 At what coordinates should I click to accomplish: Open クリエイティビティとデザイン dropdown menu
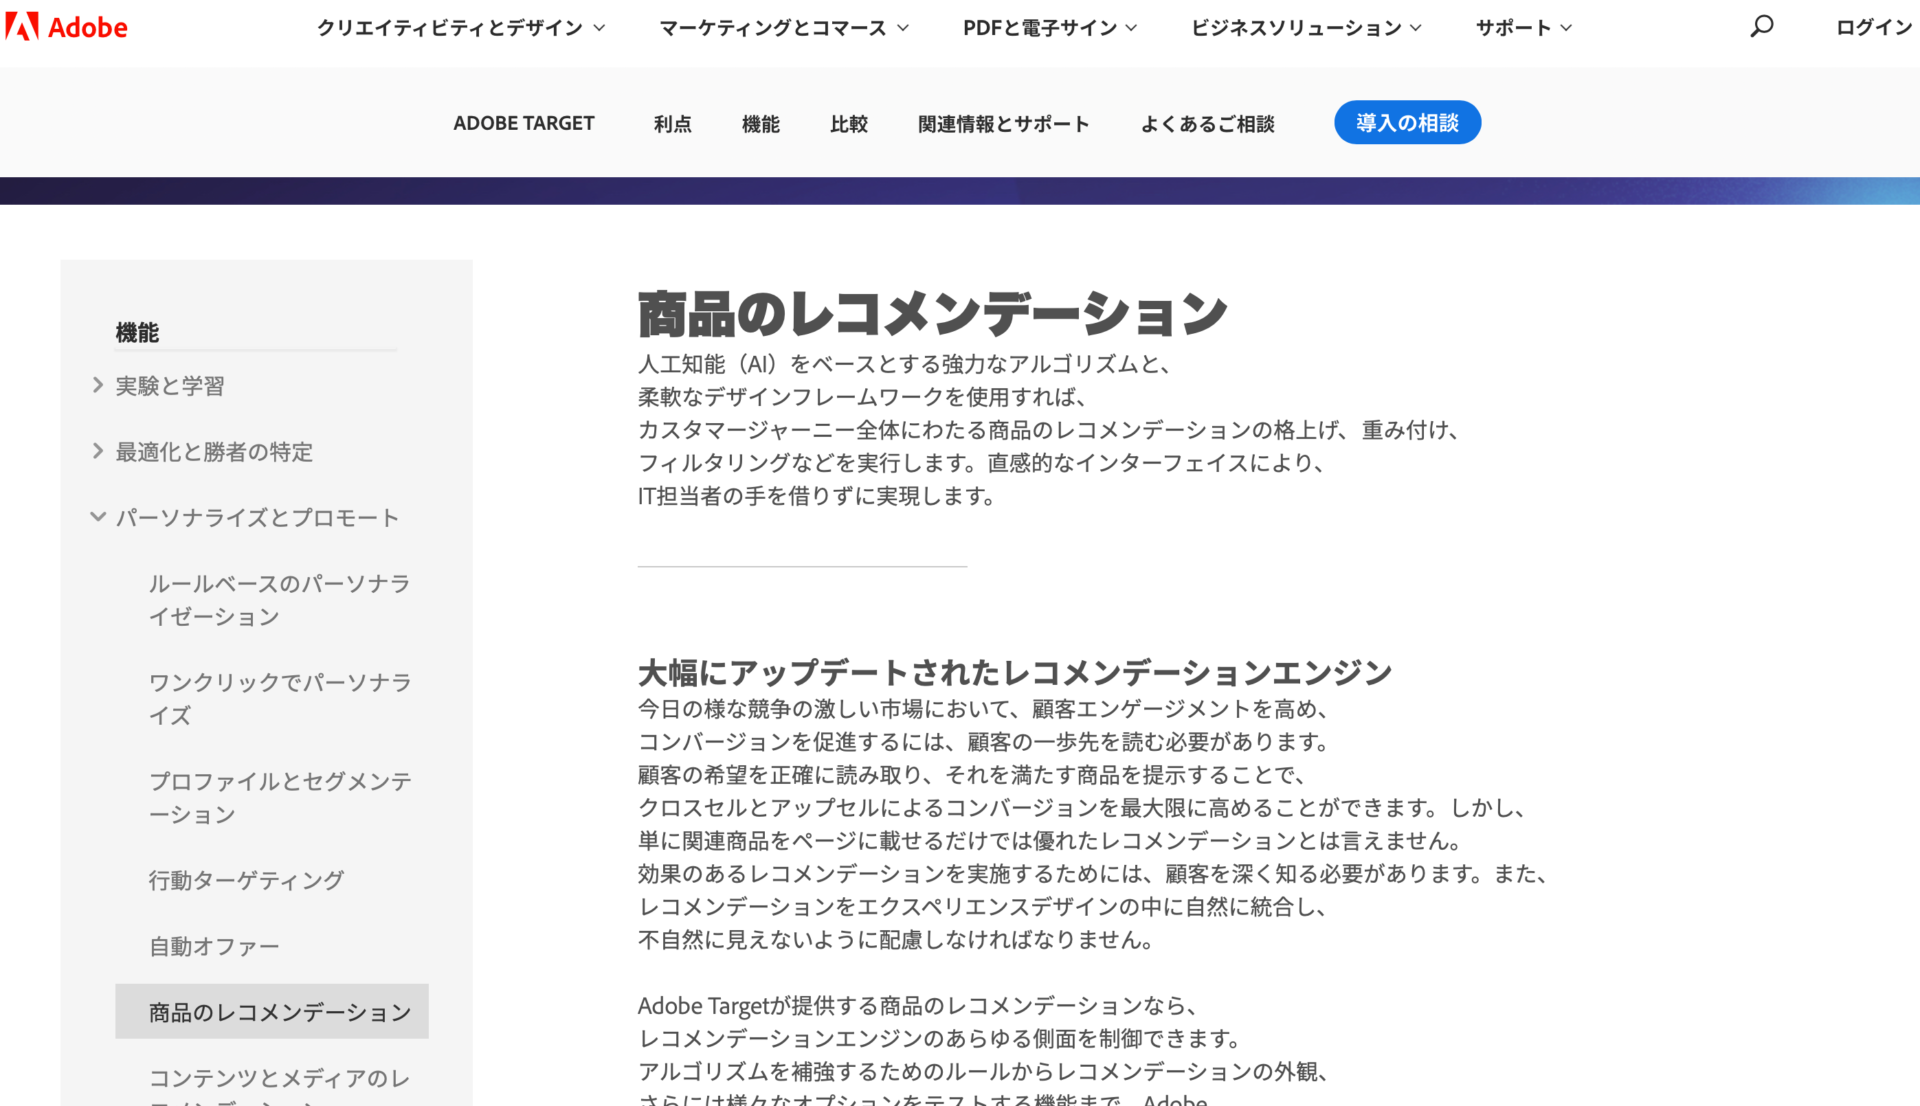tap(460, 28)
